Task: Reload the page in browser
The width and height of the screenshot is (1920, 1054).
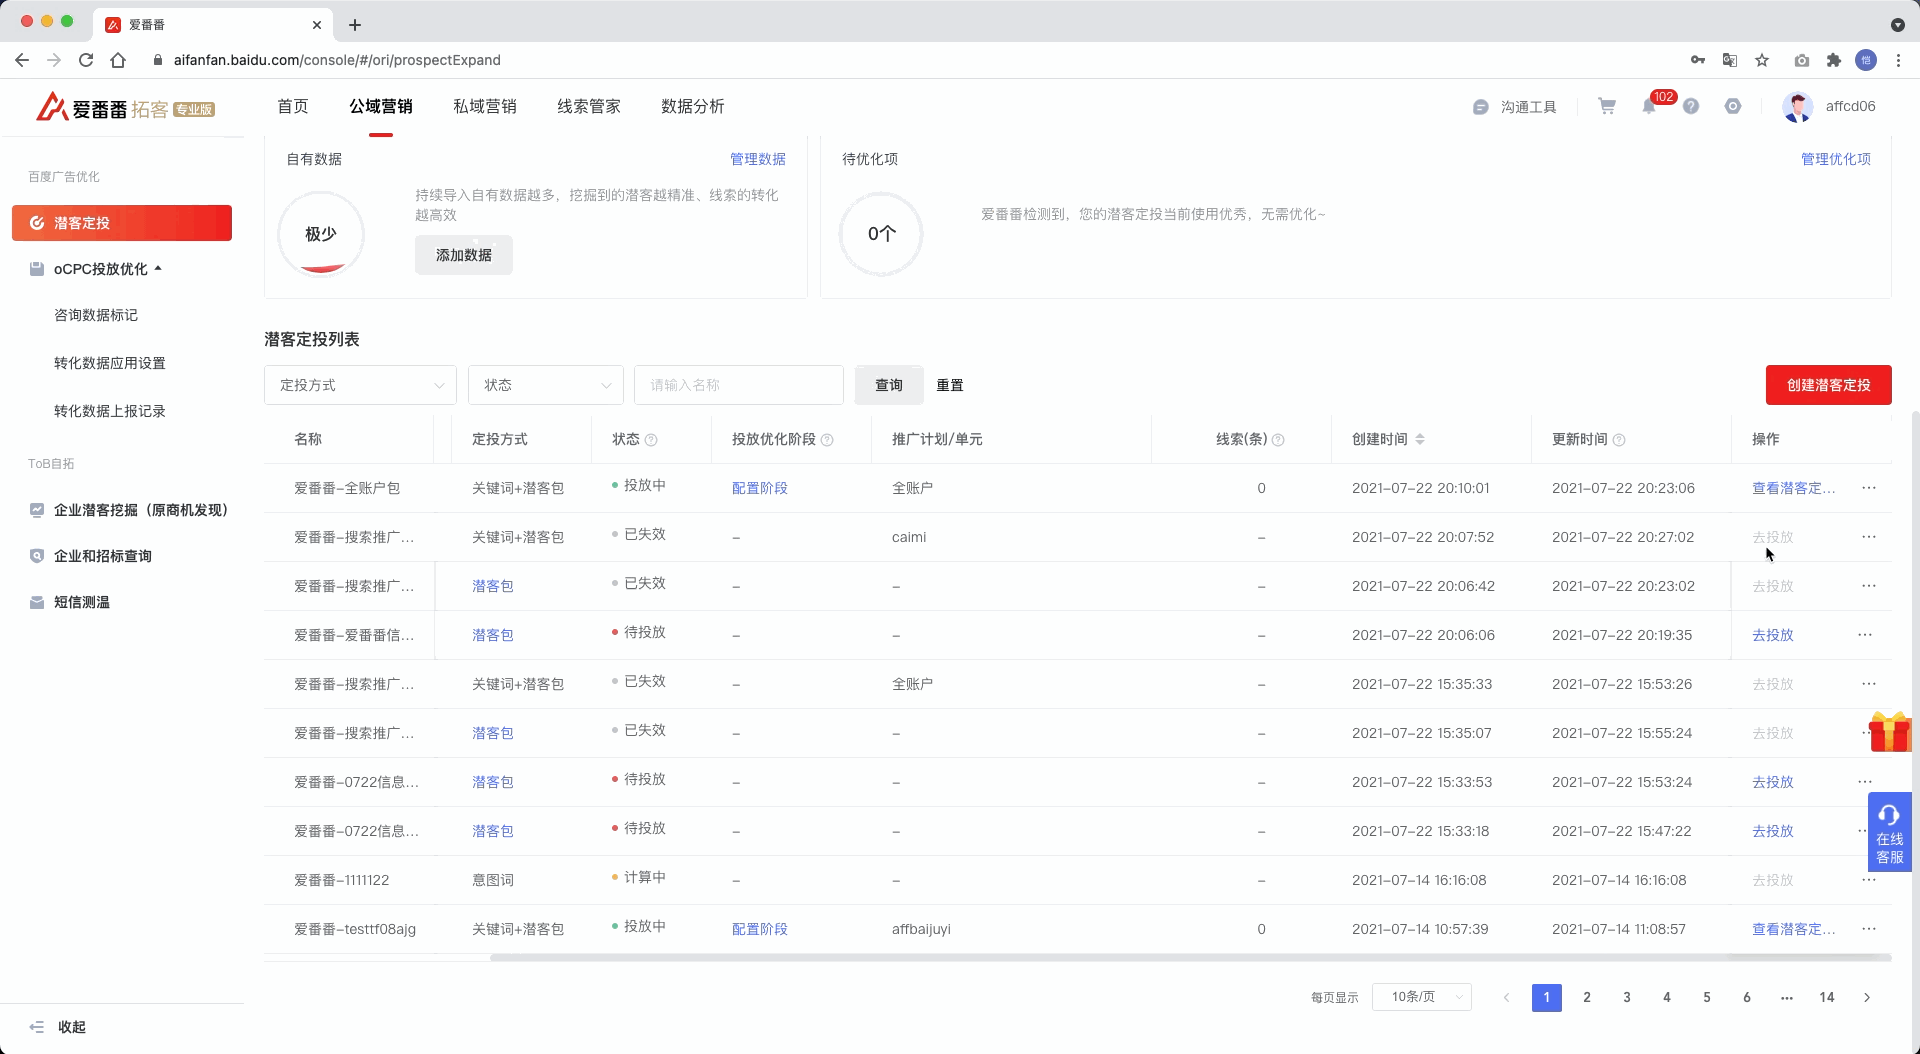Action: 86,60
